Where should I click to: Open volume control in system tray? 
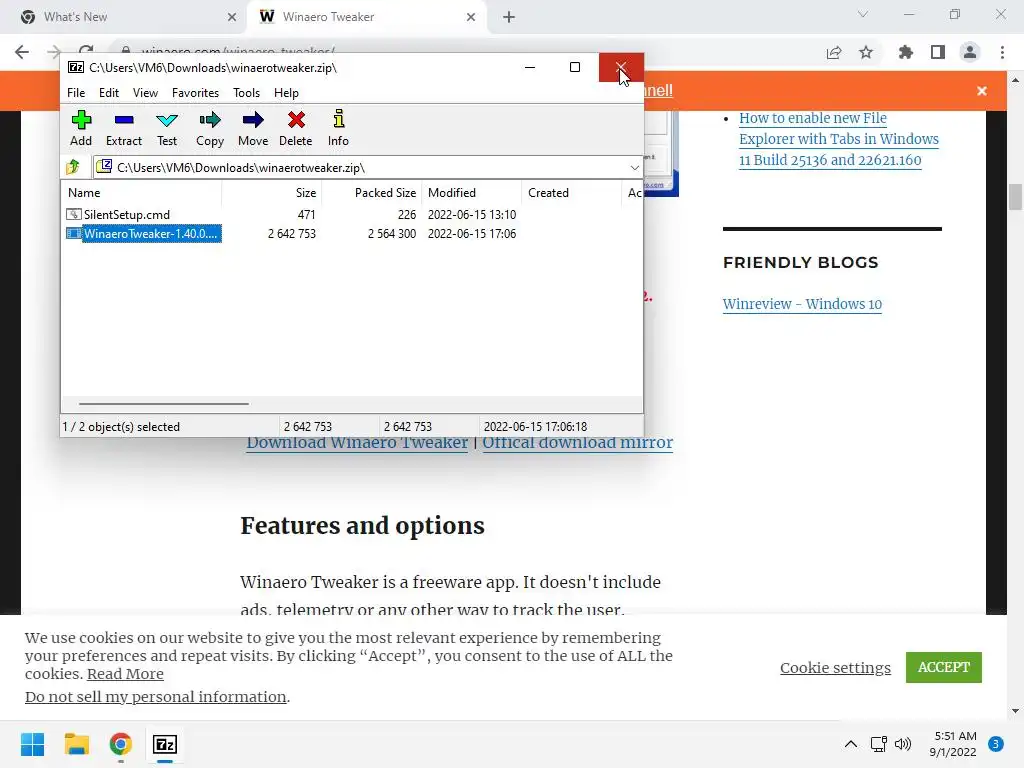pyautogui.click(x=903, y=744)
